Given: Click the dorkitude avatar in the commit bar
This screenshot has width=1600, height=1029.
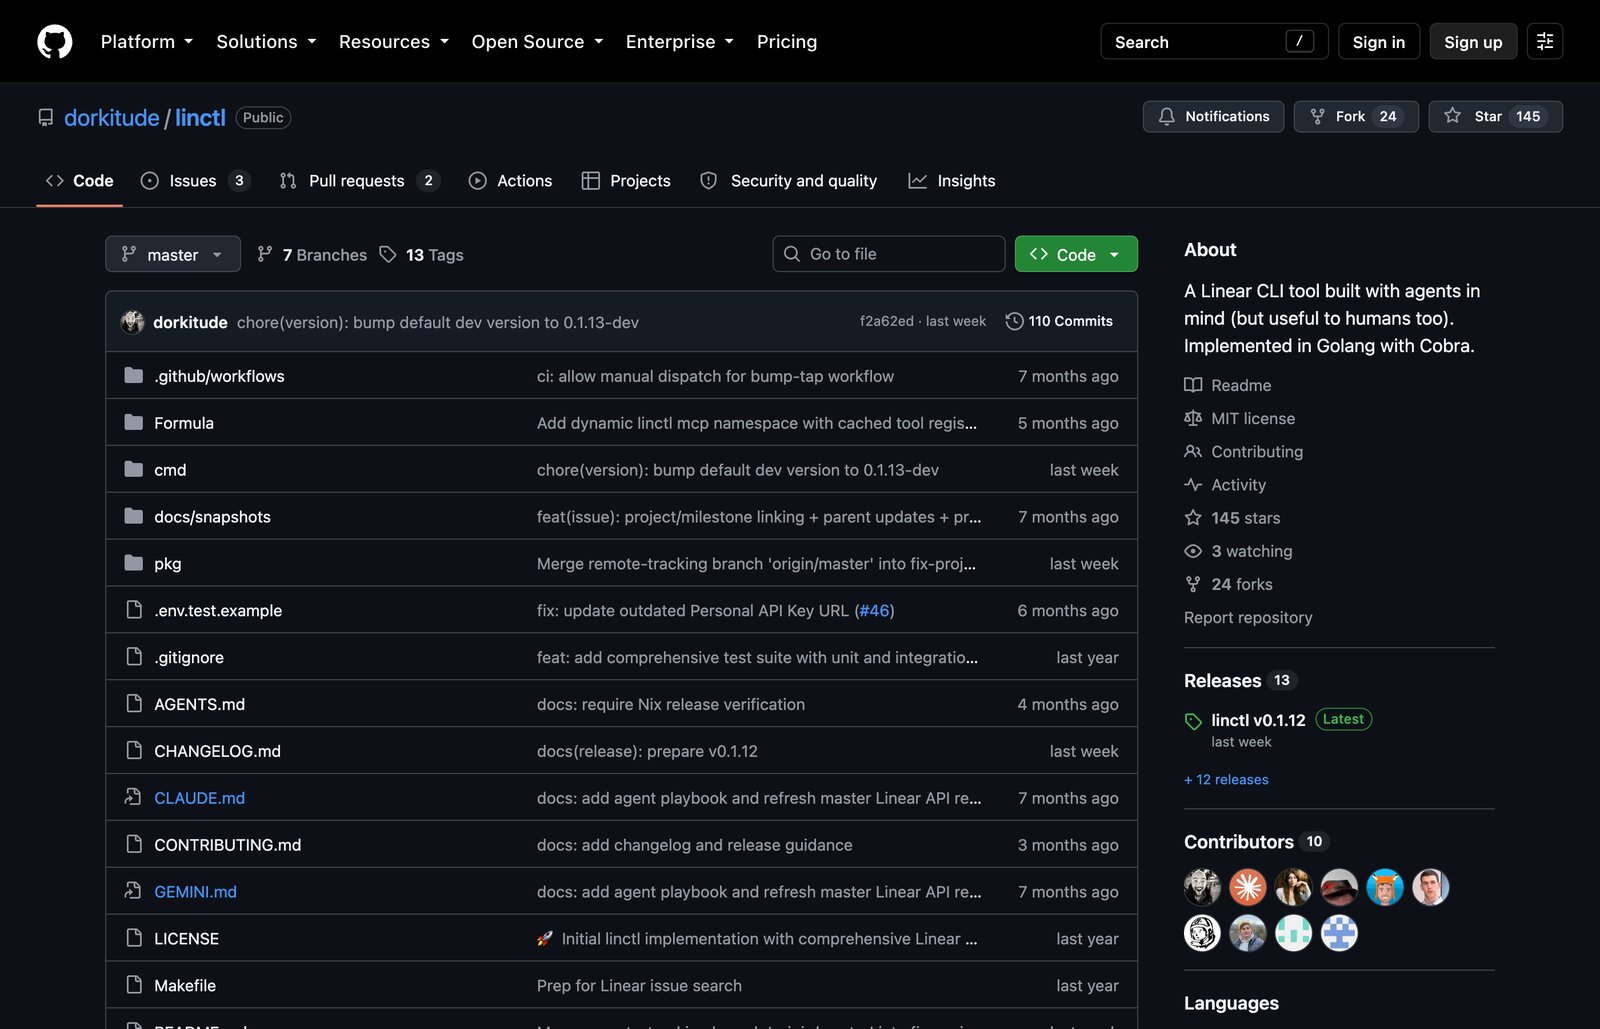Looking at the screenshot, I should [133, 321].
